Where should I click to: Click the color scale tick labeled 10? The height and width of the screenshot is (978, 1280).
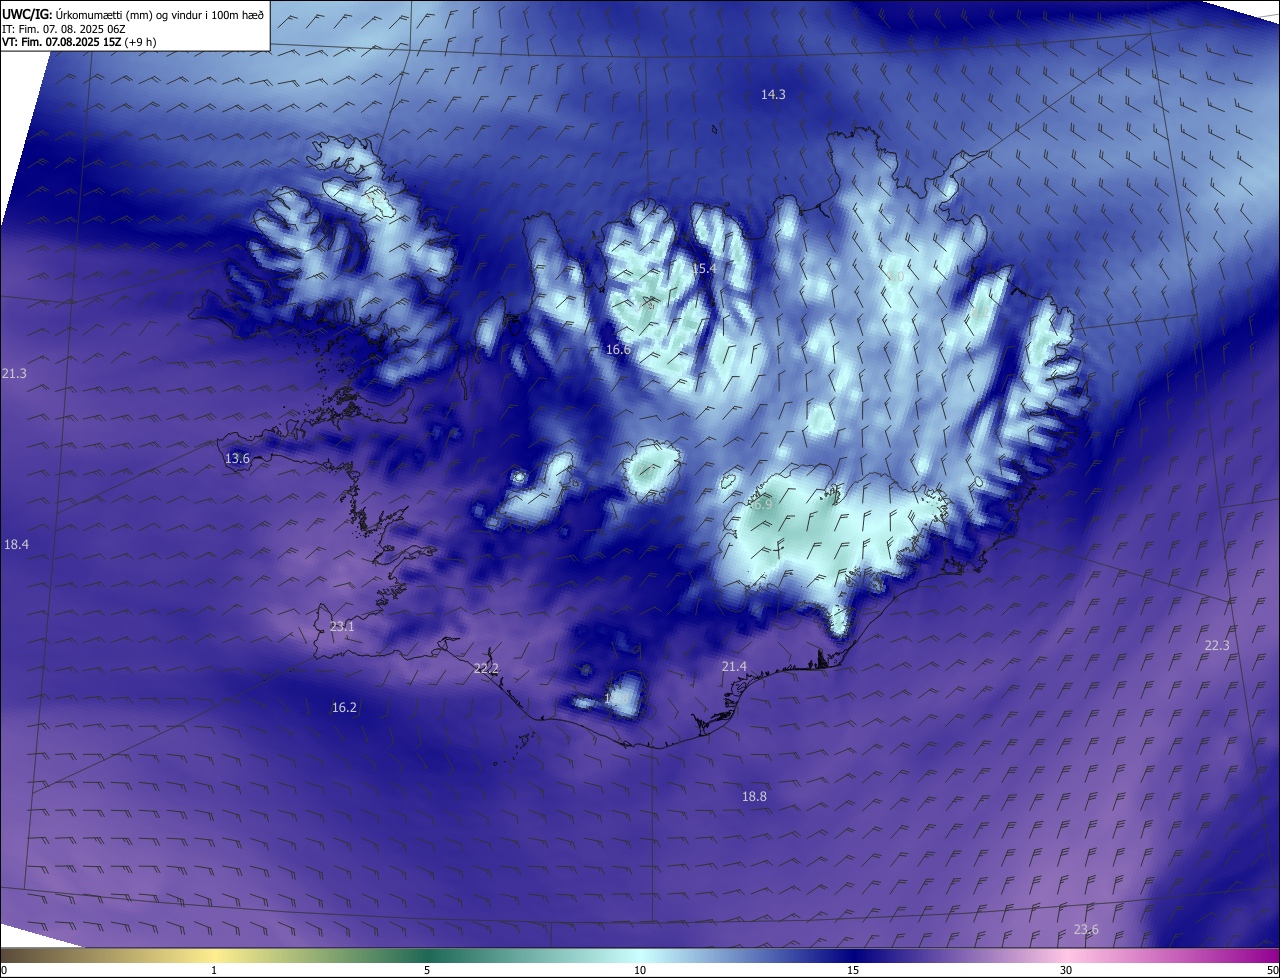click(640, 970)
